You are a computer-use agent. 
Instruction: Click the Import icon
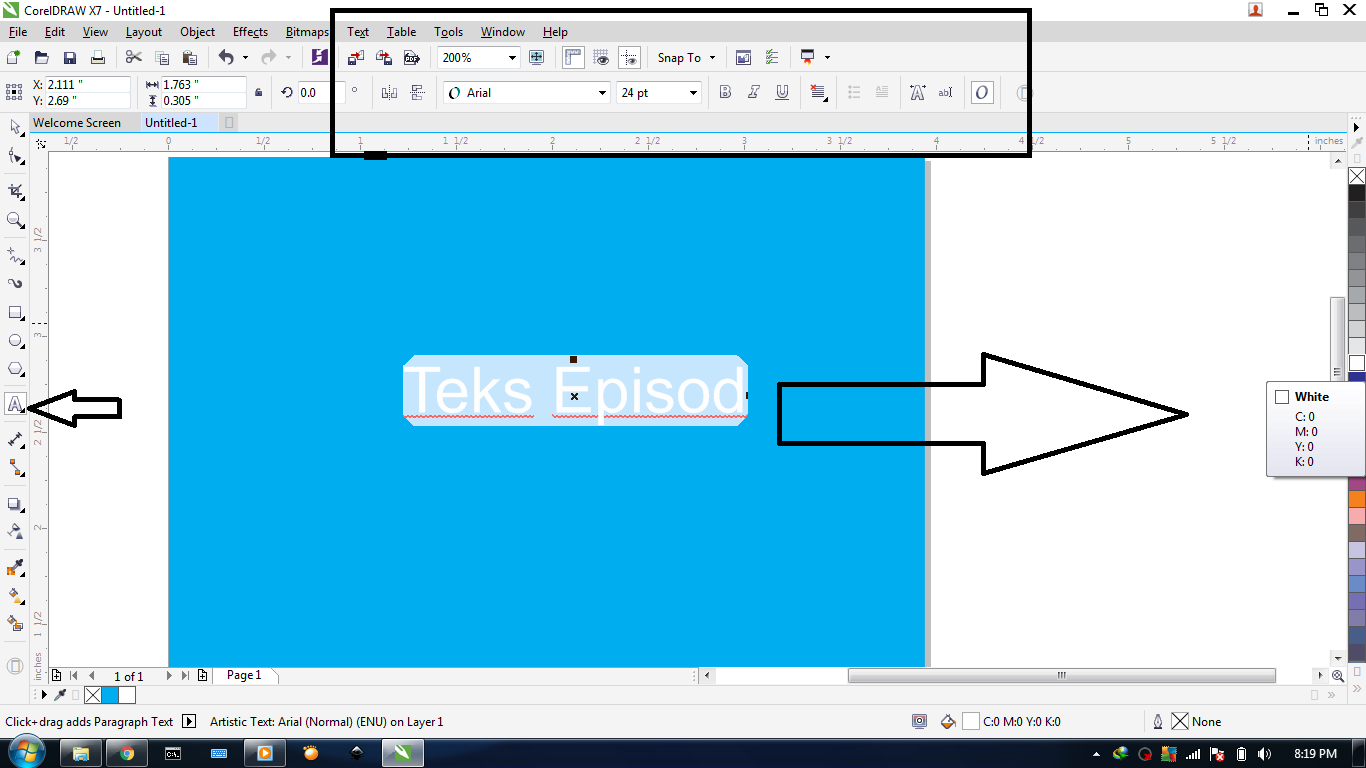coord(356,58)
